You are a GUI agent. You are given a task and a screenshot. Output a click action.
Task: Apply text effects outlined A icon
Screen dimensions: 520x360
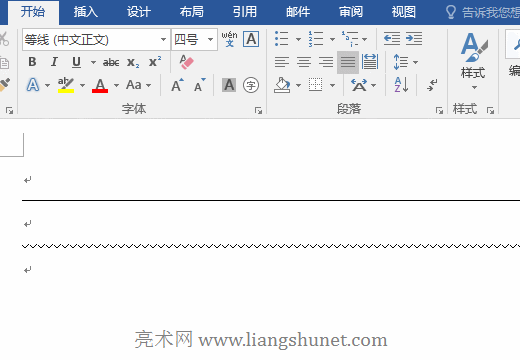[33, 85]
